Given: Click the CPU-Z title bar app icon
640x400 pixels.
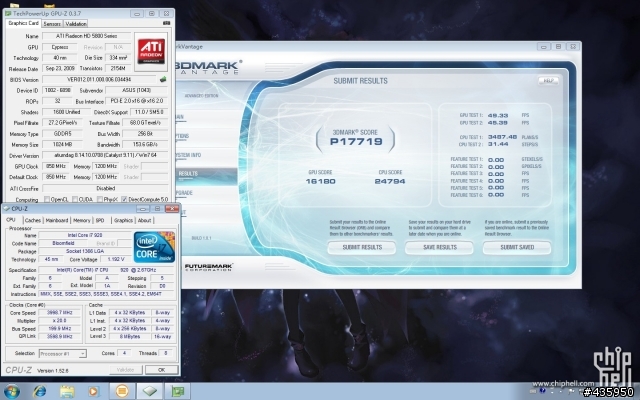Looking at the screenshot, I should tap(7, 209).
